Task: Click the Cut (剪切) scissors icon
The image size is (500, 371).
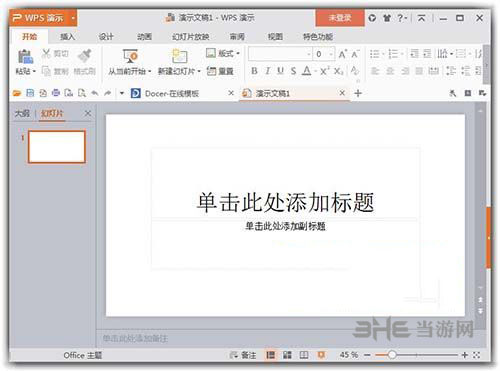Action: pos(46,53)
